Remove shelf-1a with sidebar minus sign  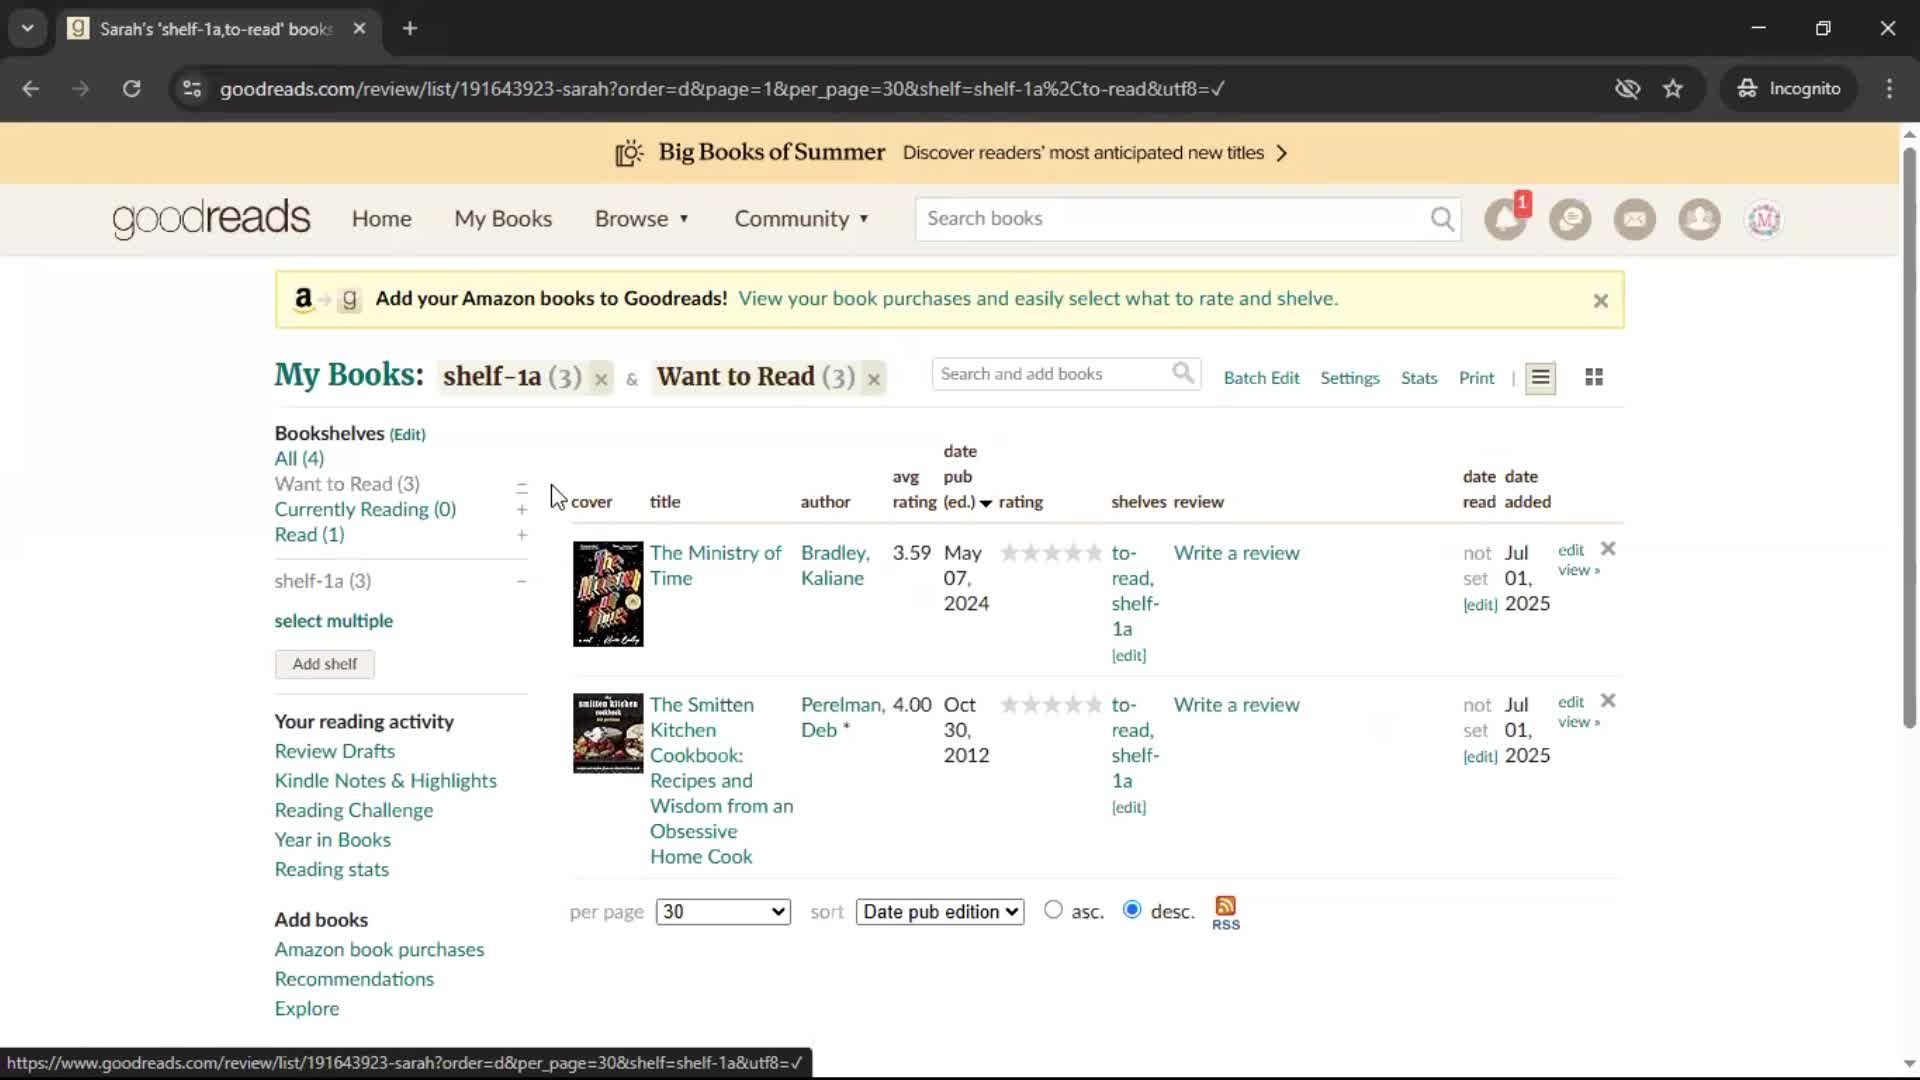point(521,581)
